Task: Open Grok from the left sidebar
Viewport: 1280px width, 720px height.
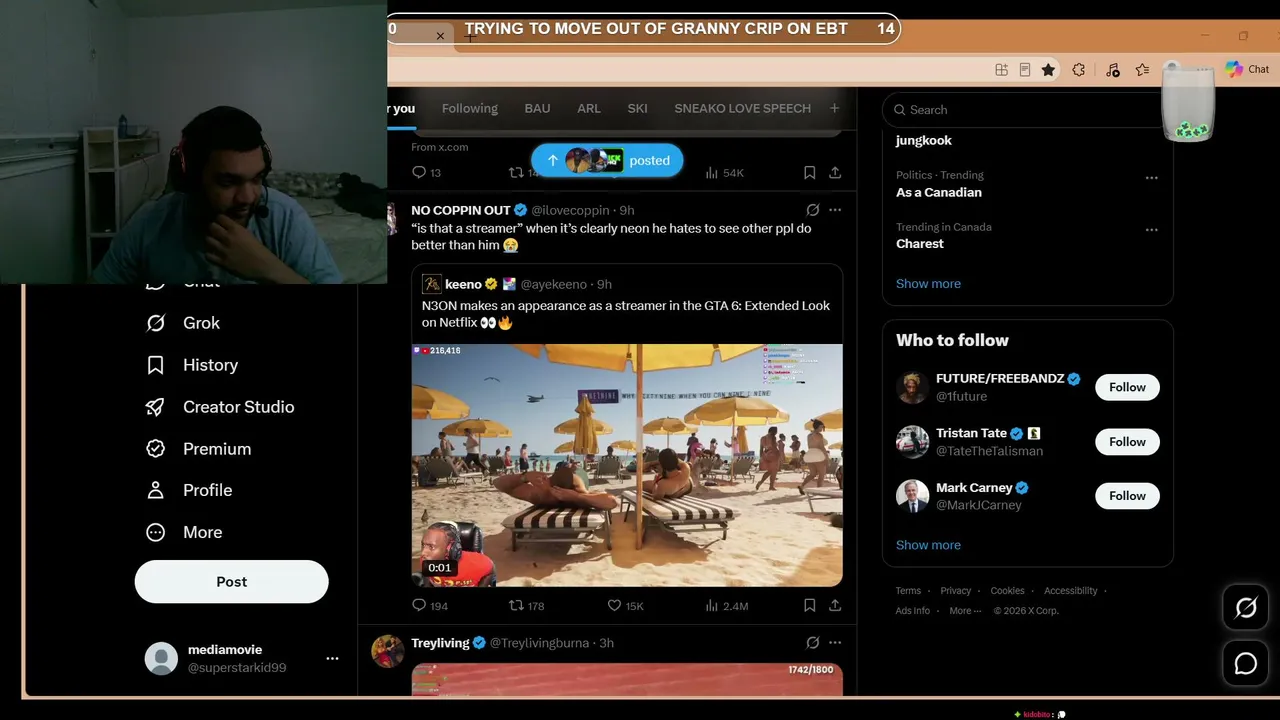Action: (x=183, y=323)
